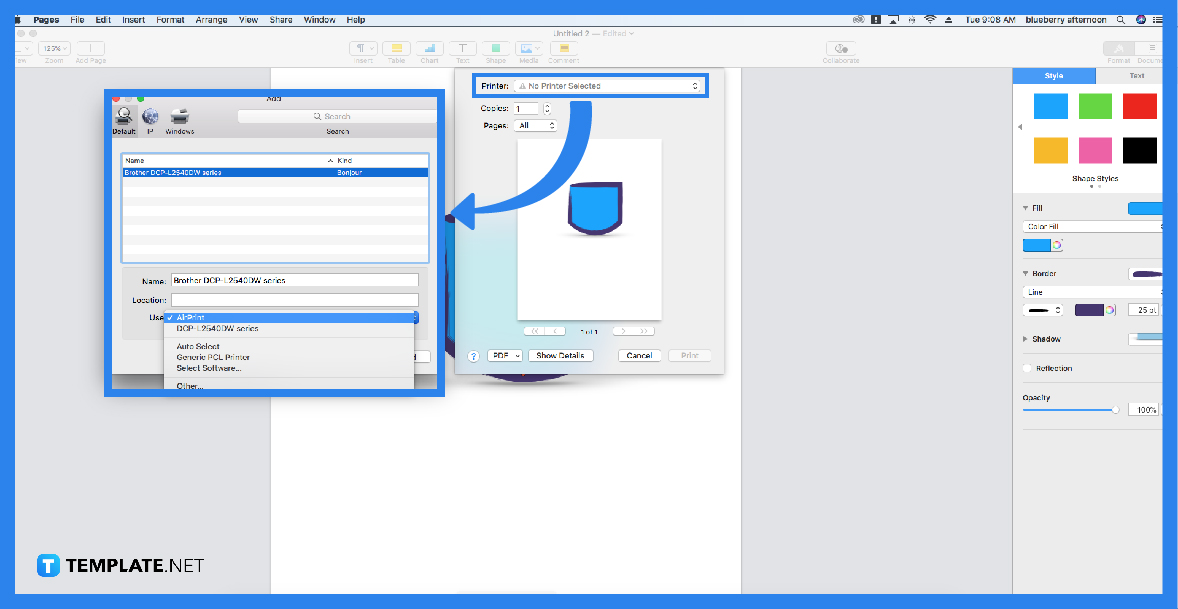Select Brother DCP-L2540DW series printer row
1178x609 pixels.
pyautogui.click(x=275, y=173)
